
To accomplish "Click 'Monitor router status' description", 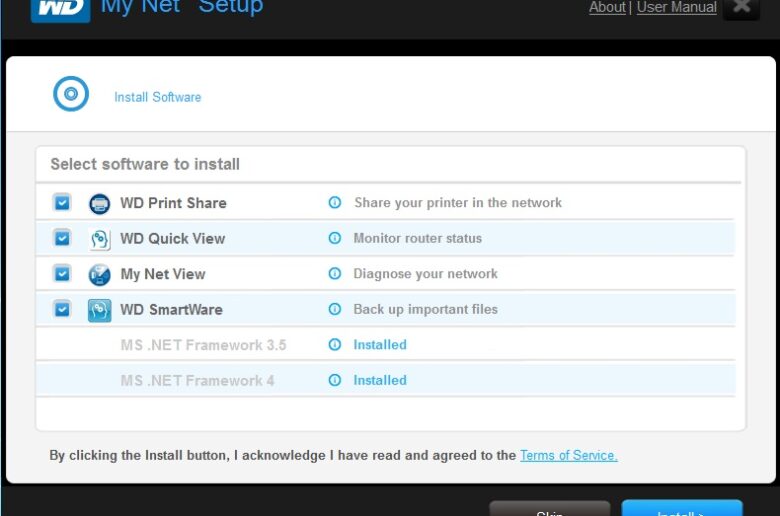I will (x=417, y=238).
